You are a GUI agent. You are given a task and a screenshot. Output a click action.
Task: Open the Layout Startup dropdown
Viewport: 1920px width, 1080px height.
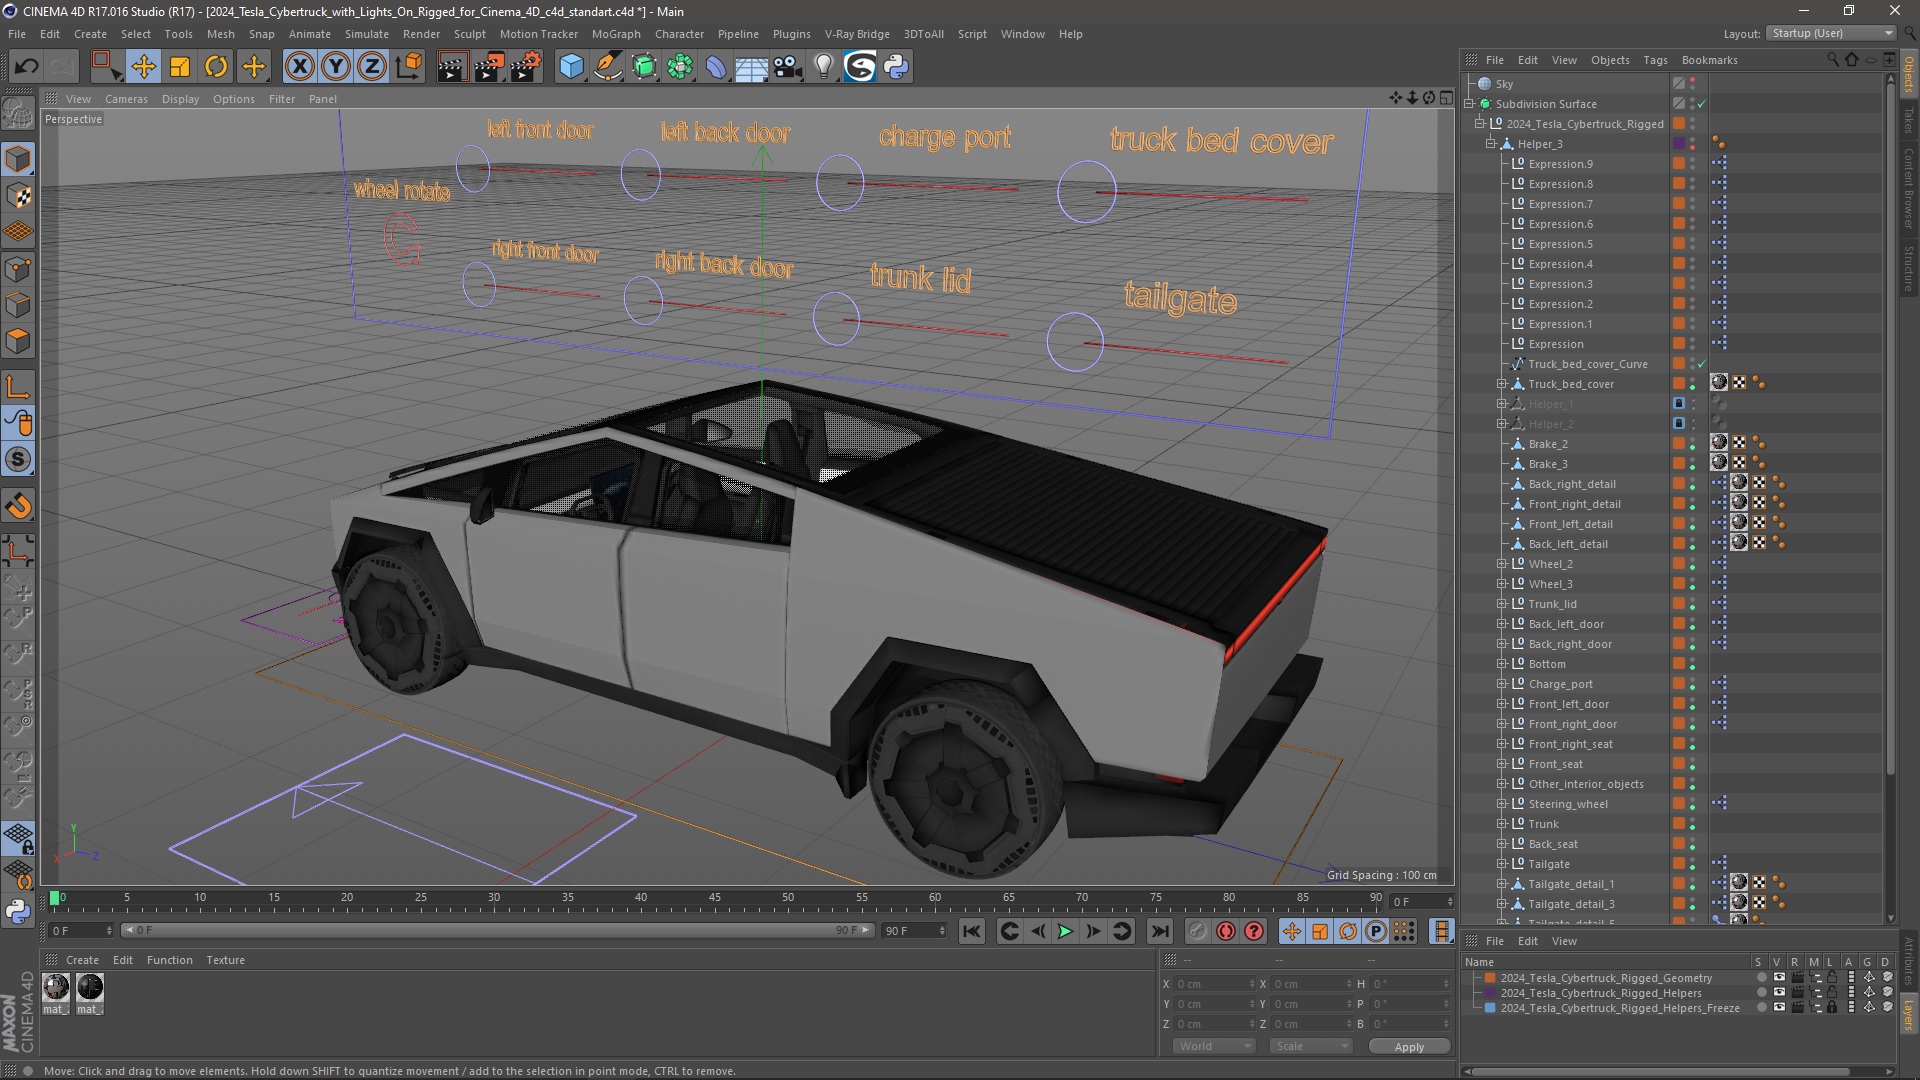(1831, 34)
